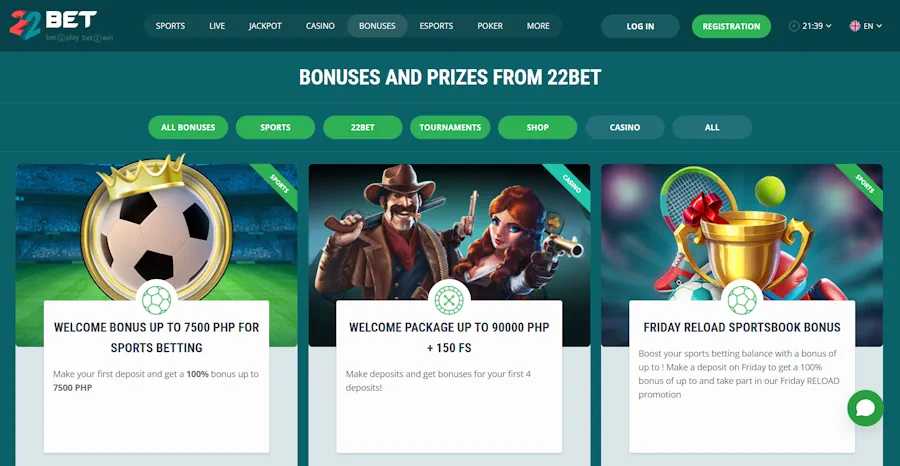Click the green REGISTRATION button
The width and height of the screenshot is (900, 466).
click(731, 26)
